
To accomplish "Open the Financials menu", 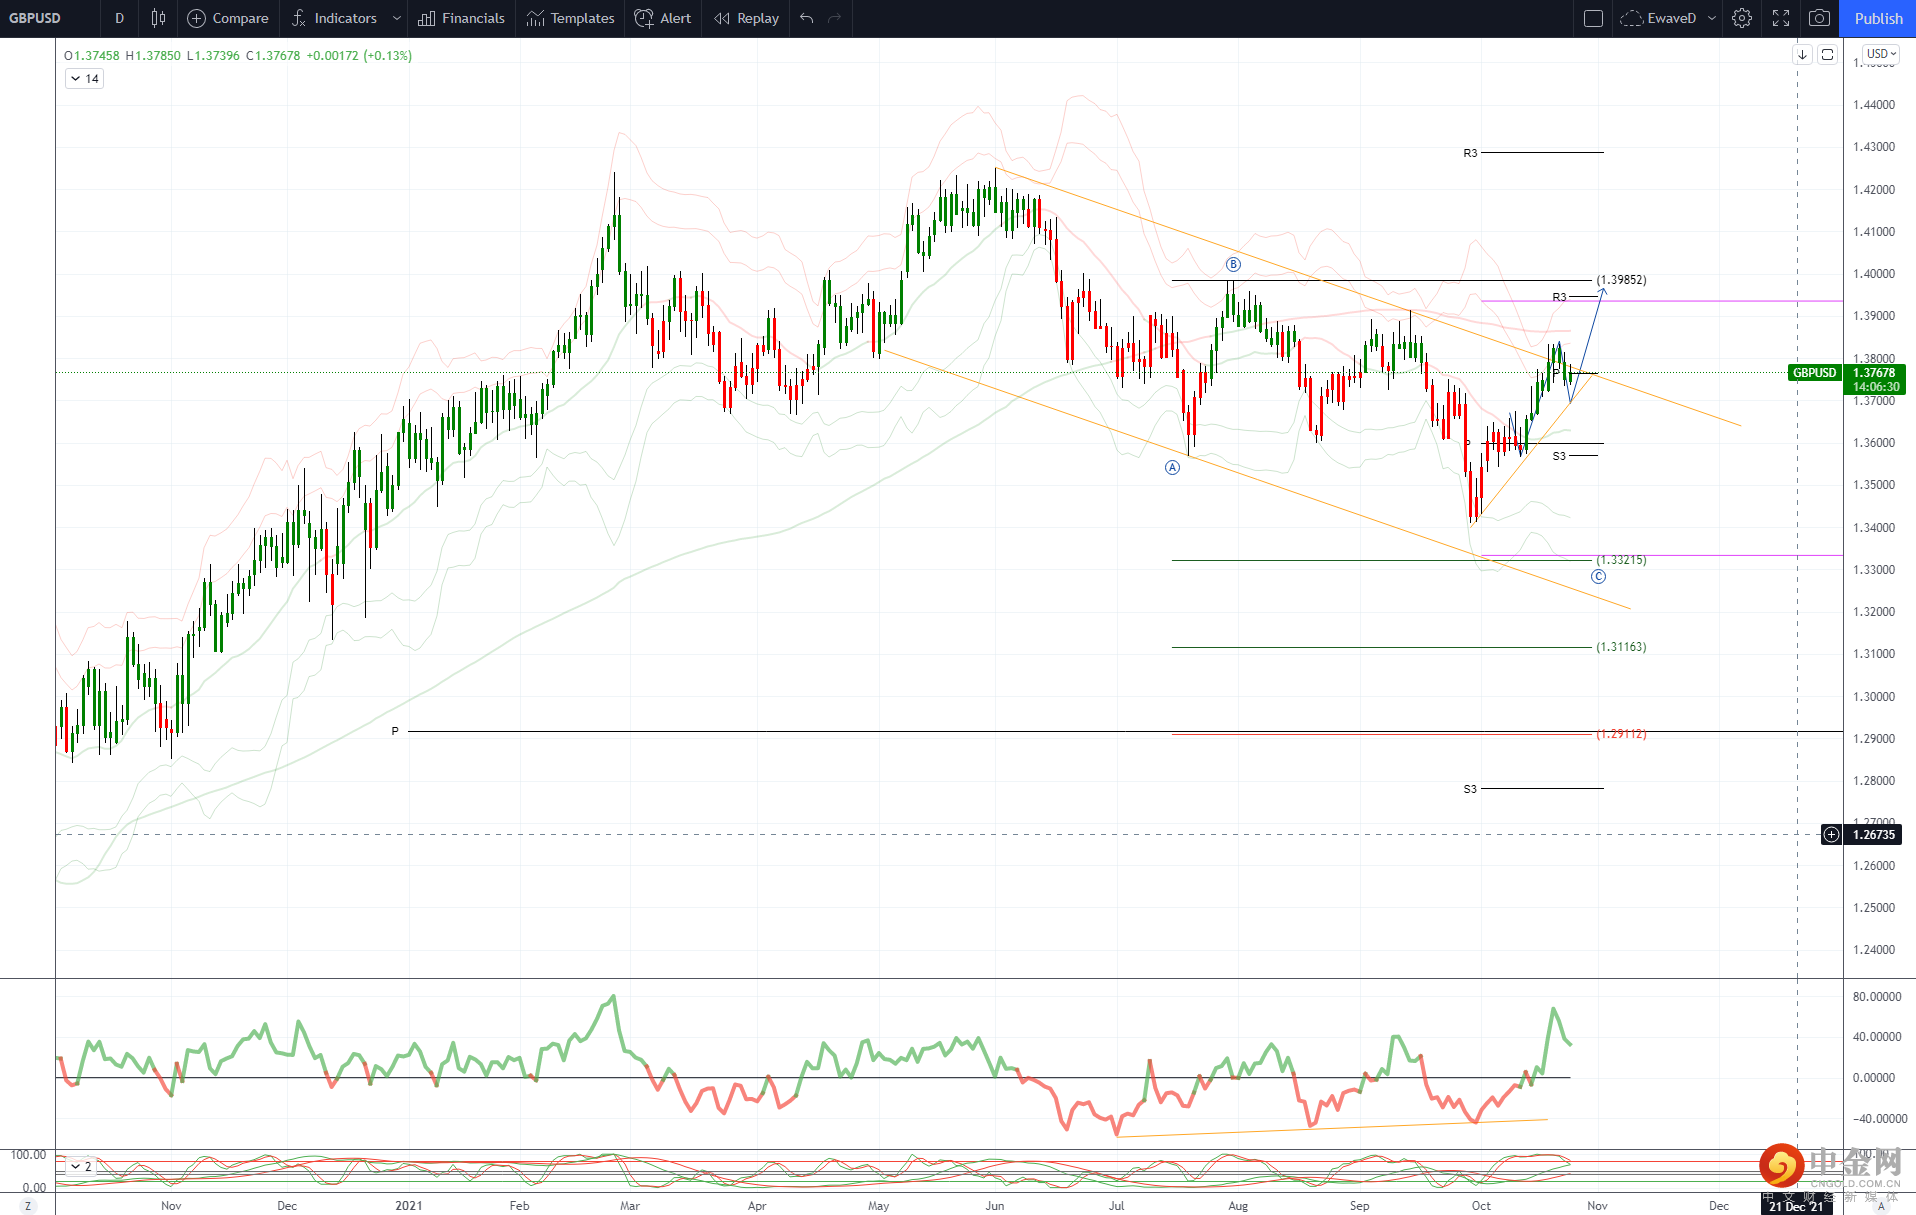I will click(461, 18).
